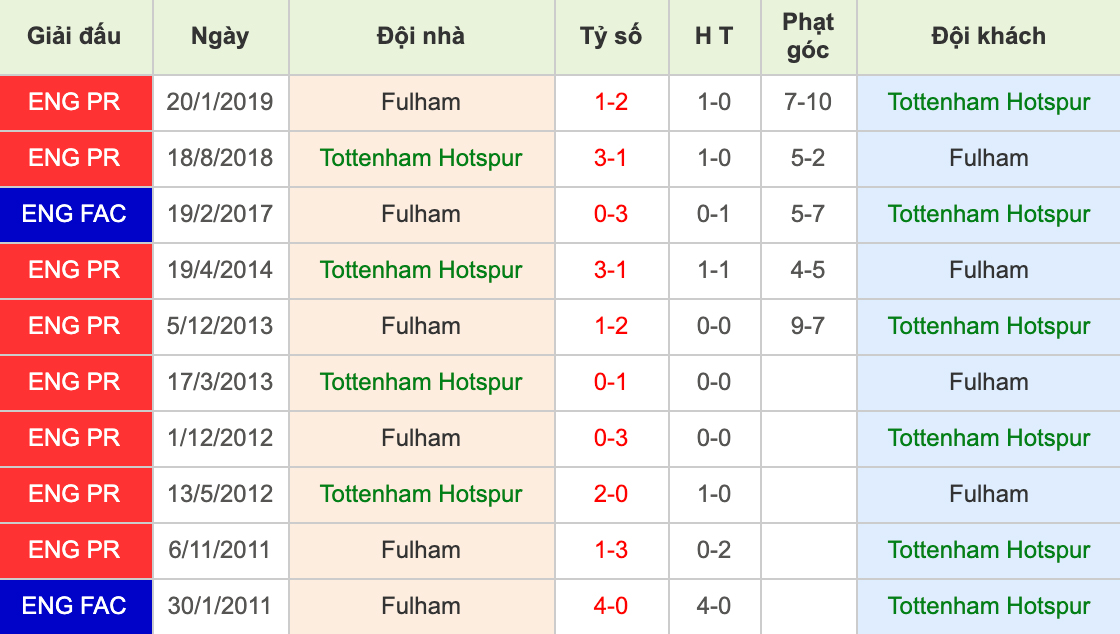
Task: Select the 4-0 full-time score from 30/1/2011
Action: [610, 606]
